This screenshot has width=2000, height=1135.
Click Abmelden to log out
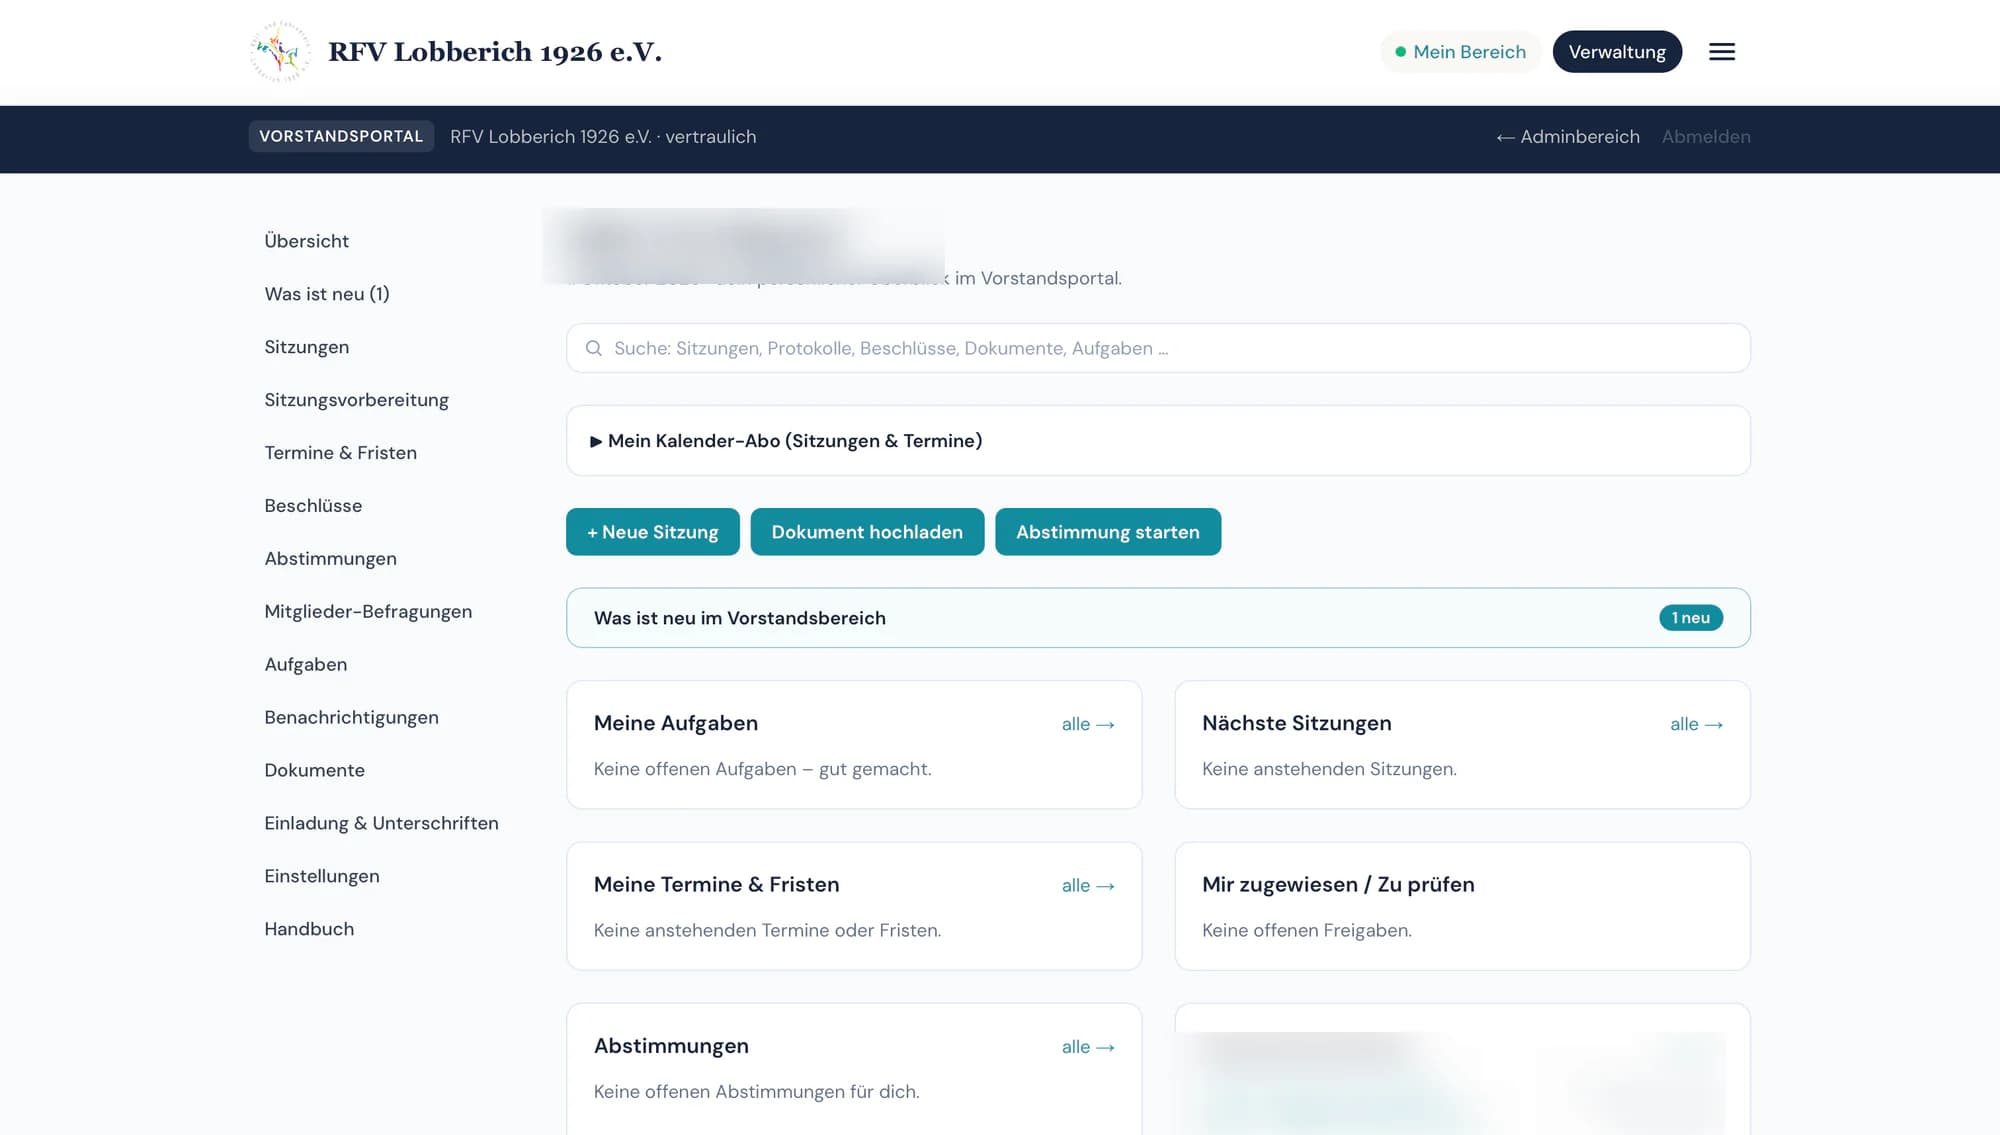tap(1705, 137)
